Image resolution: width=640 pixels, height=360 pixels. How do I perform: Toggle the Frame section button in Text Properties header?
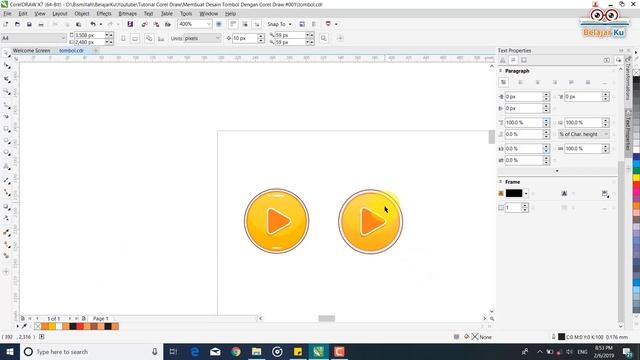tap(524, 60)
